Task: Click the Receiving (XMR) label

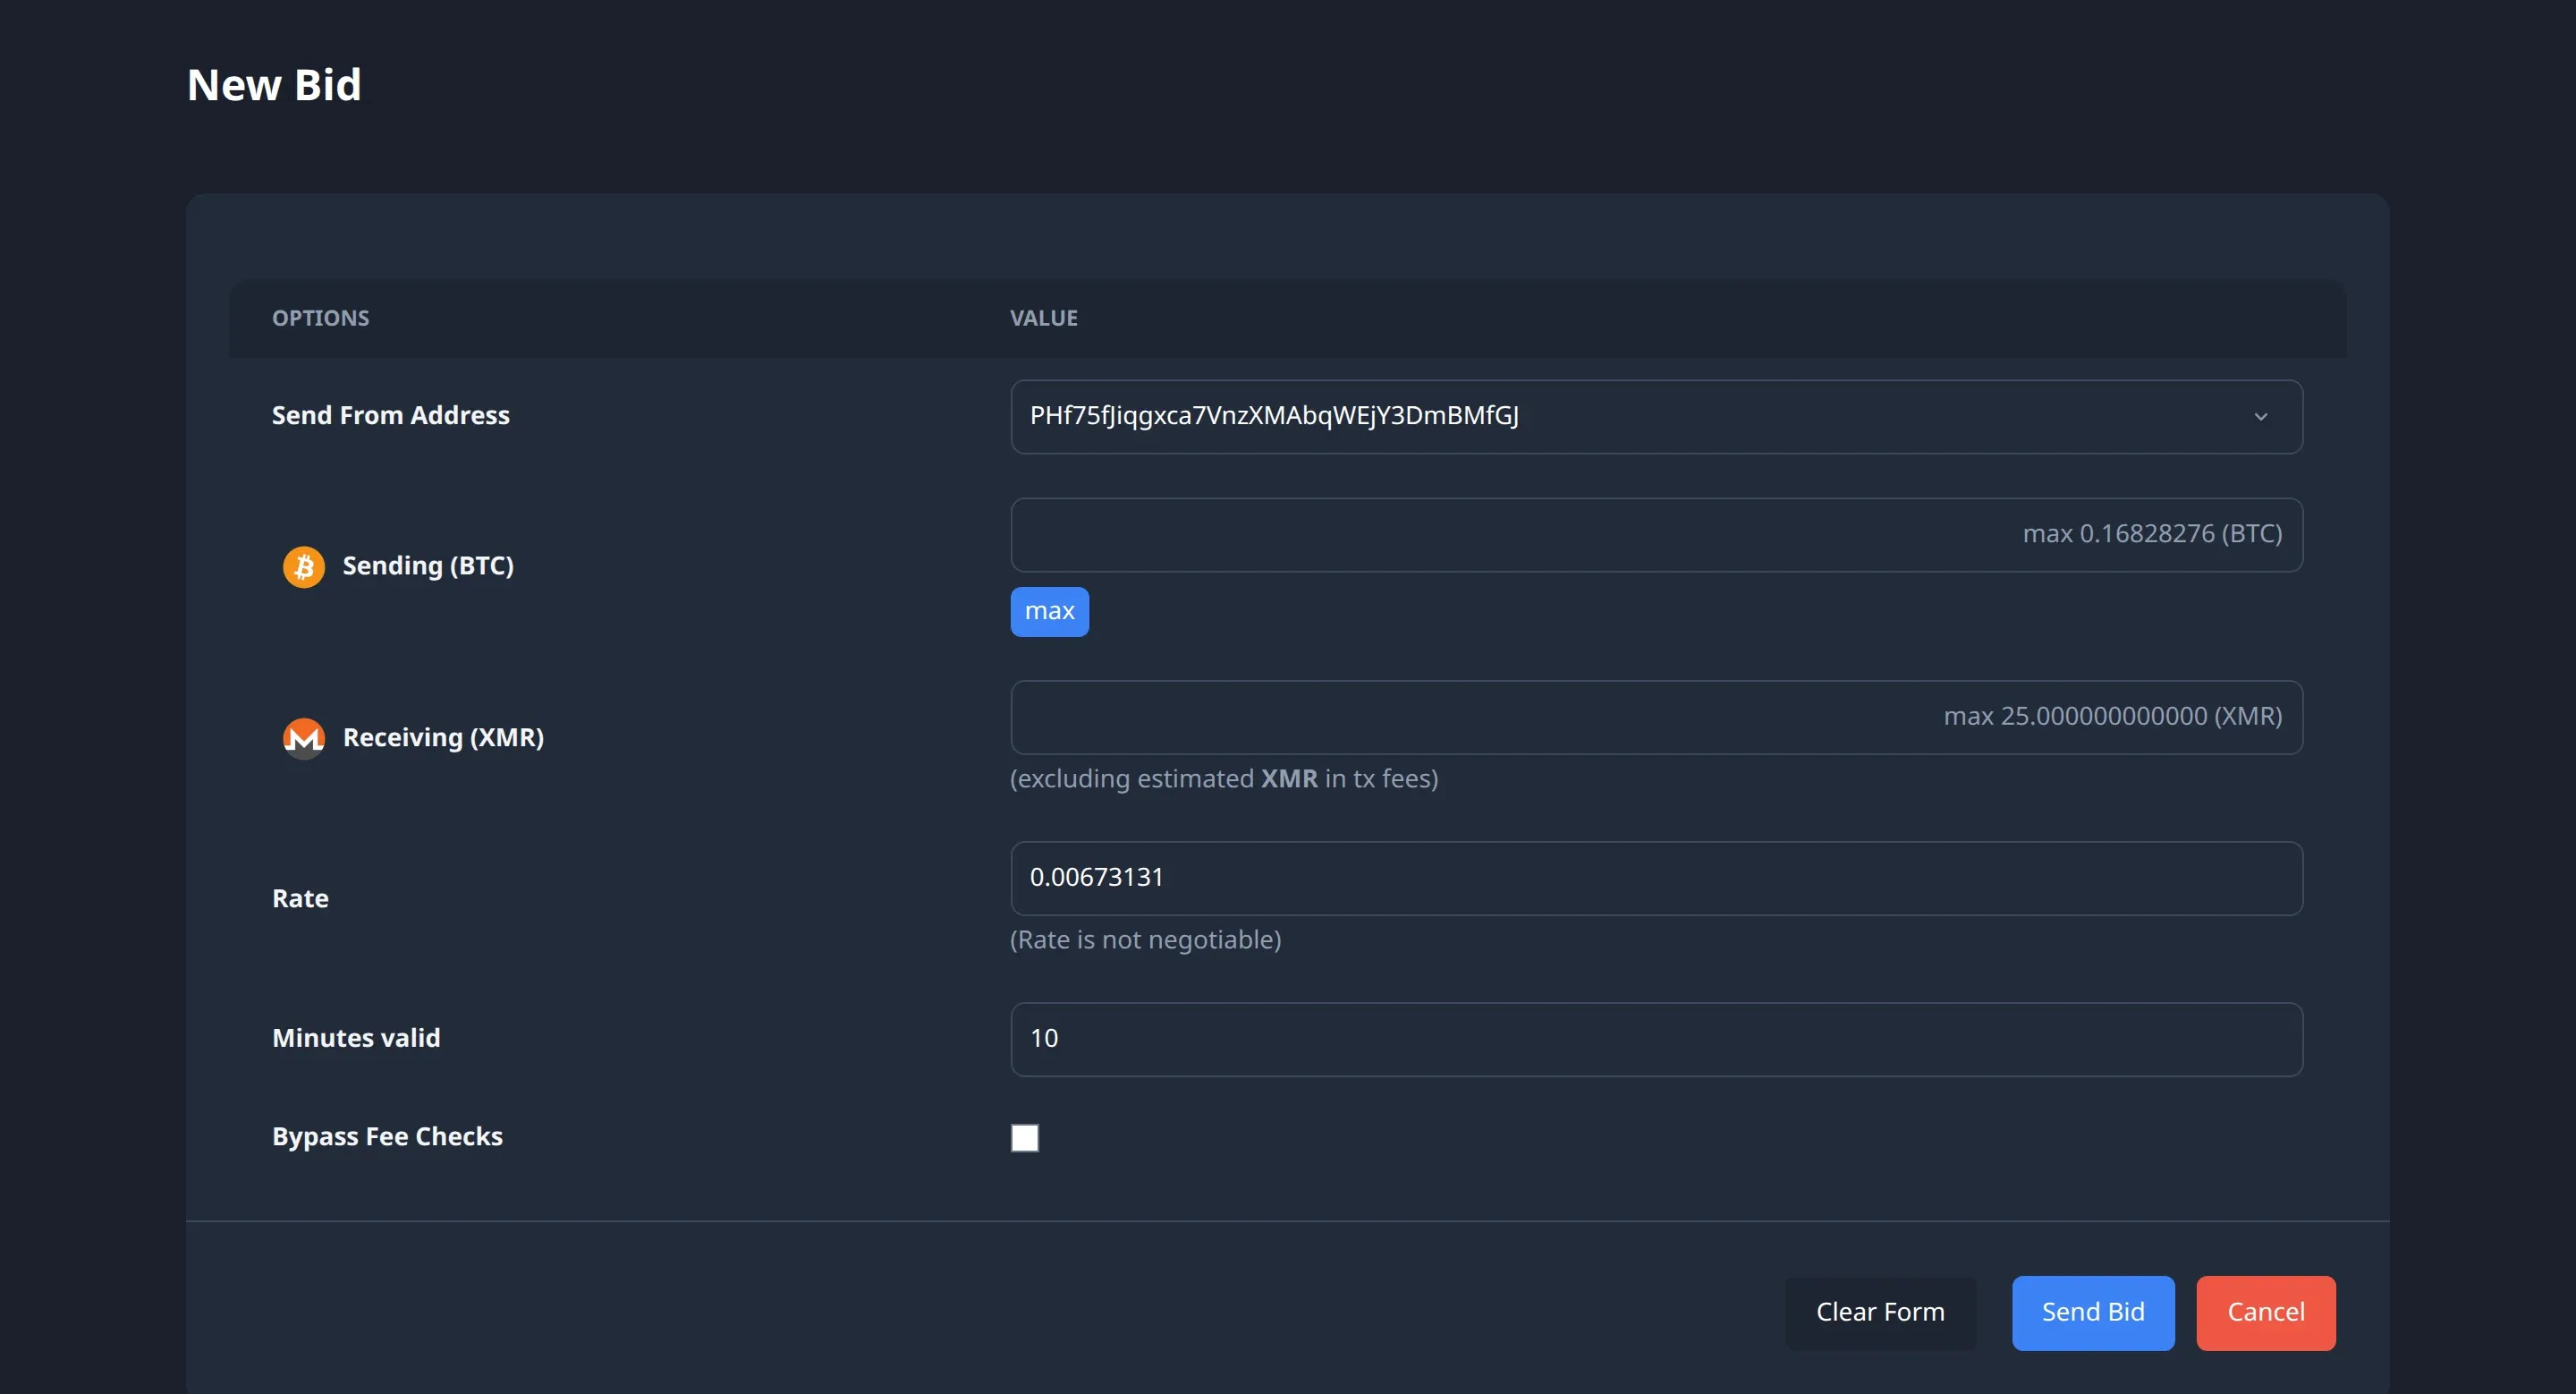Action: click(x=443, y=738)
